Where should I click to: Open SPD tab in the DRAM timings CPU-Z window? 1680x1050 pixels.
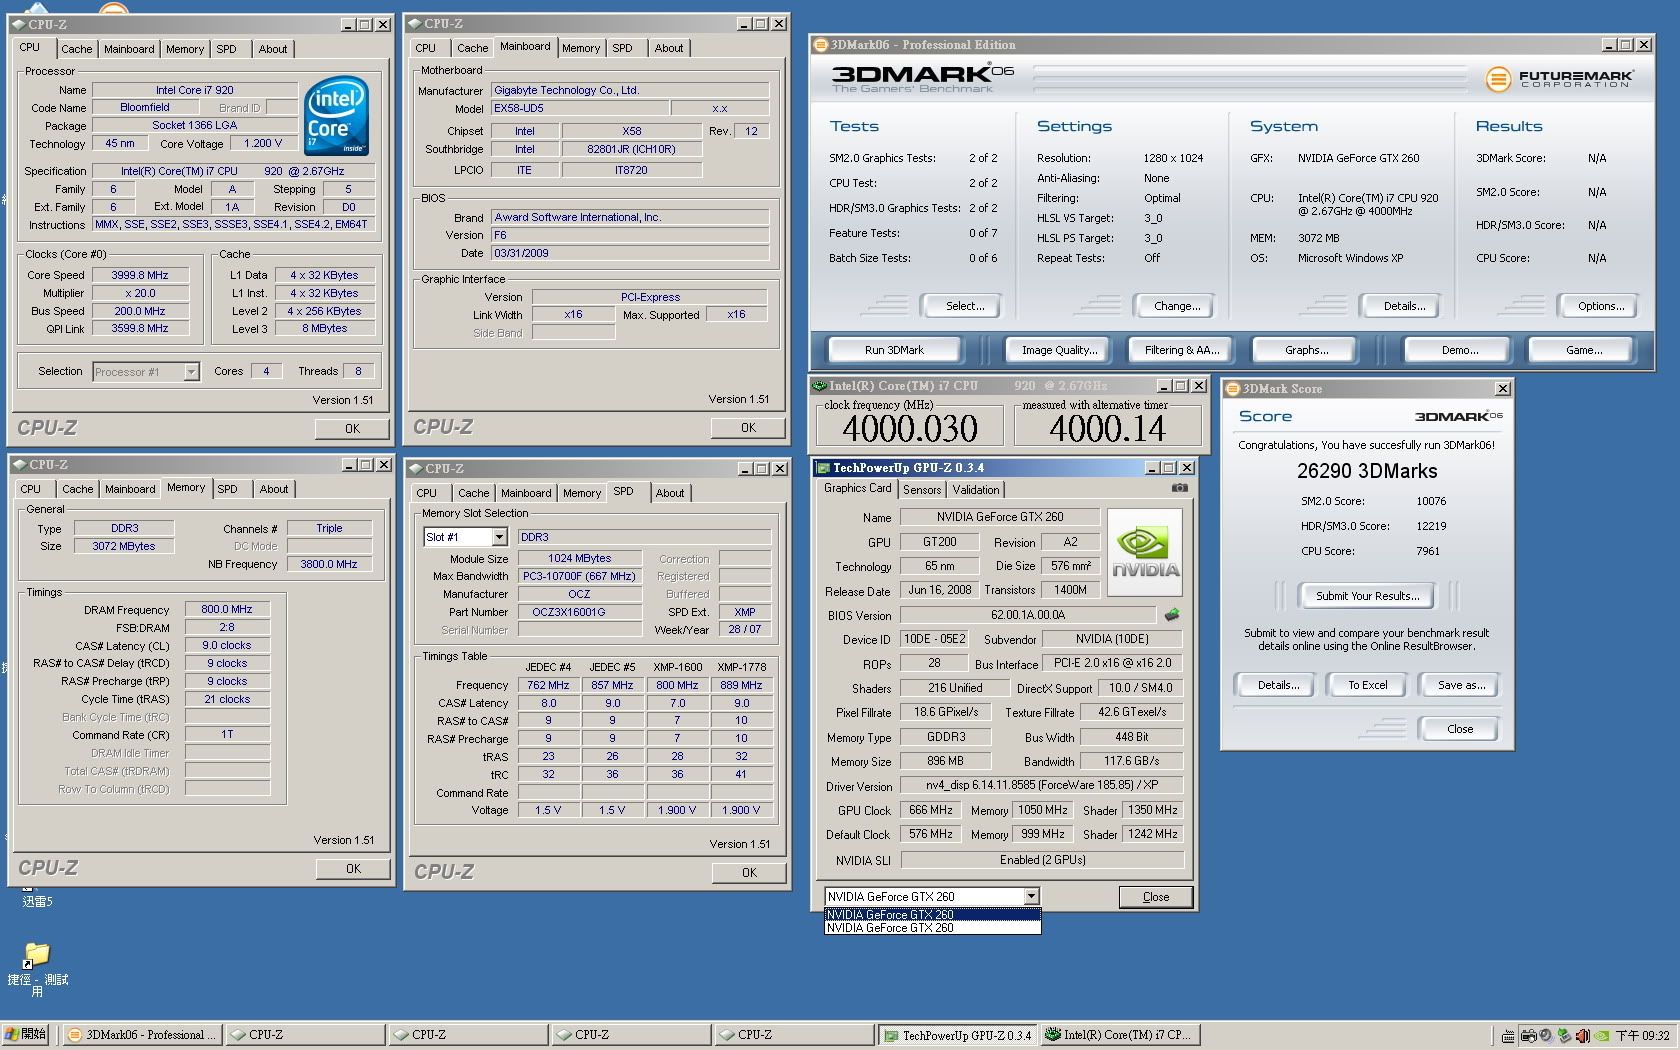coord(227,489)
